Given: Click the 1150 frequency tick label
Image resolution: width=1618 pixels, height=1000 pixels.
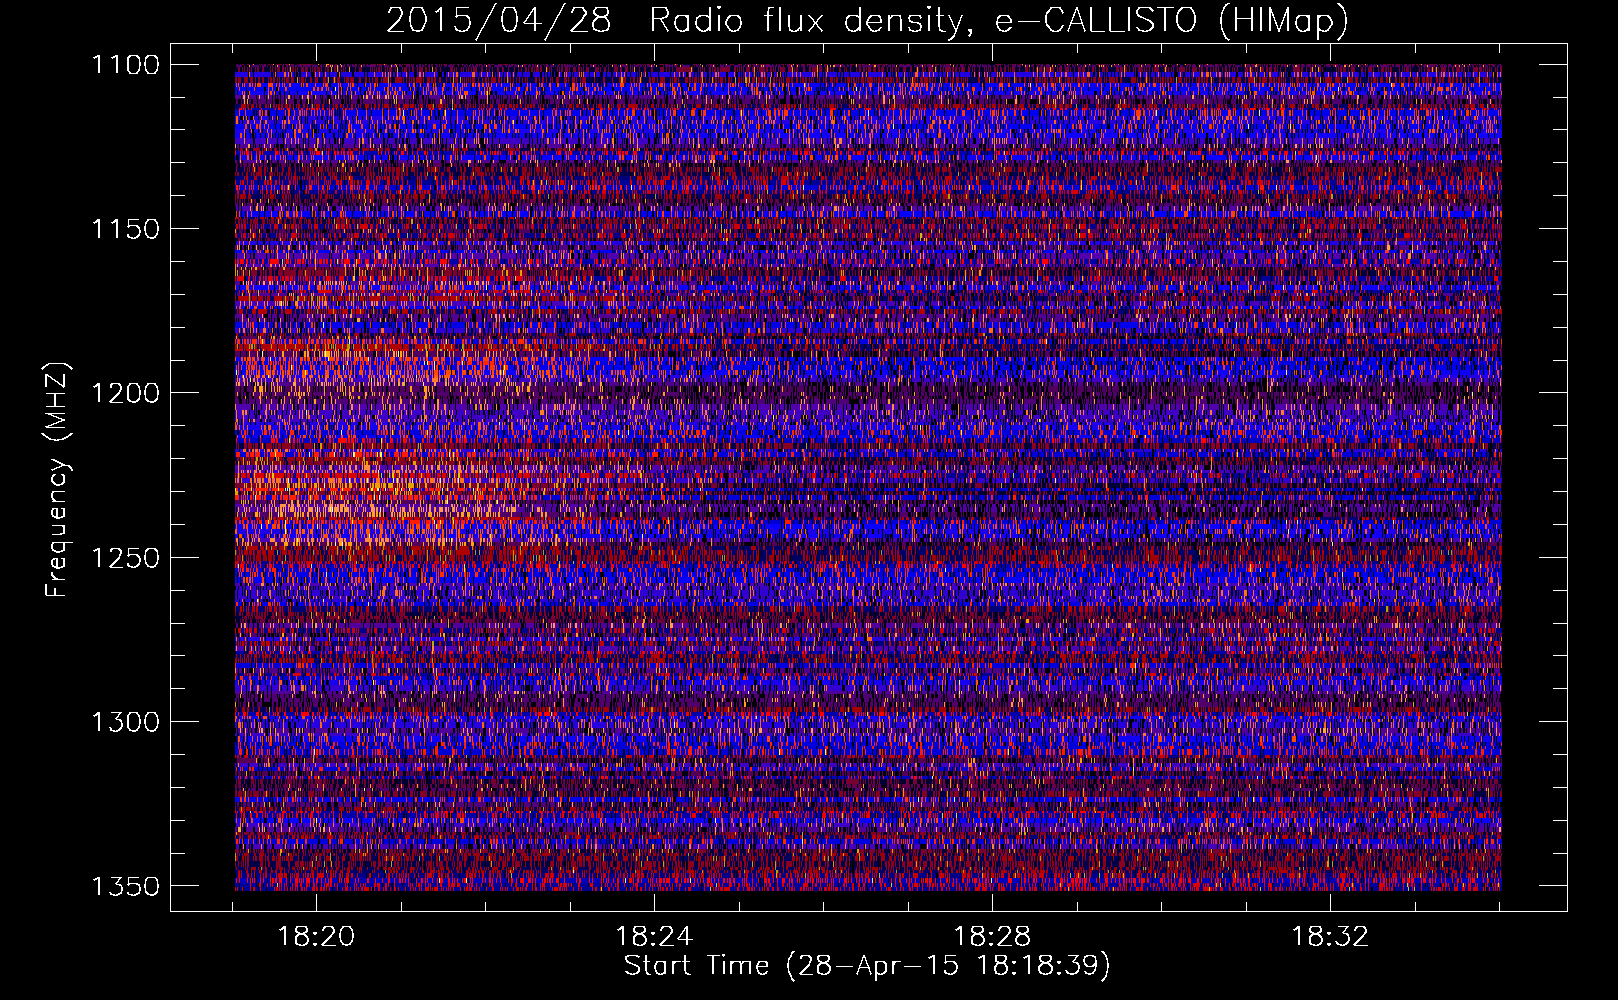Looking at the screenshot, I should click(125, 229).
